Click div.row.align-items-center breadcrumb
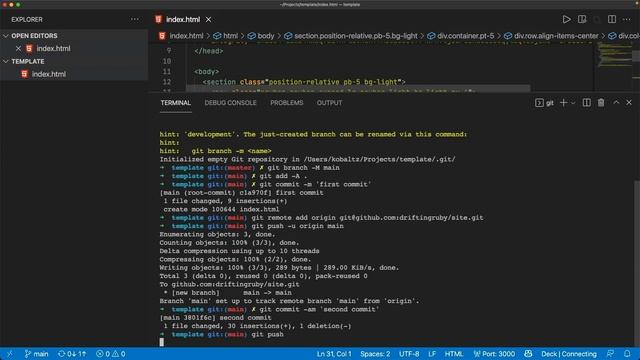 click(556, 36)
